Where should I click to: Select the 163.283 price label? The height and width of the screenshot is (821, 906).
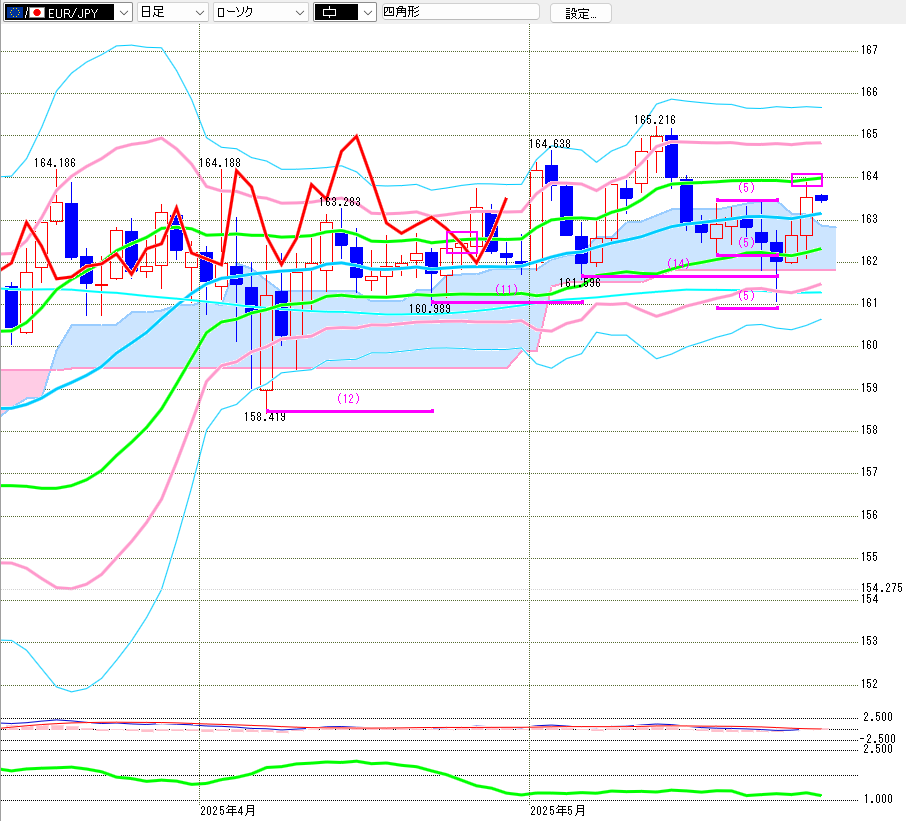340,202
